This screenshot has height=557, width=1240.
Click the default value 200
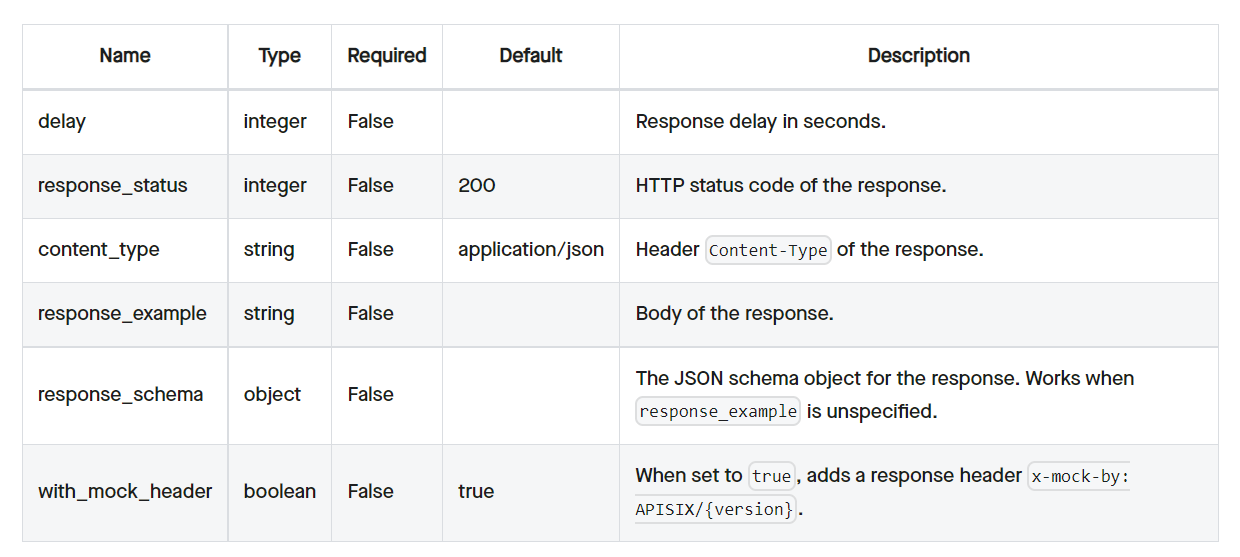click(476, 185)
